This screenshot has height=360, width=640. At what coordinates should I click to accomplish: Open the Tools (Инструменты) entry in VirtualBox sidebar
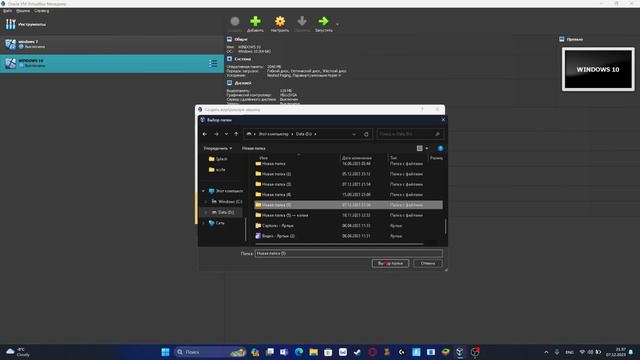(112, 24)
